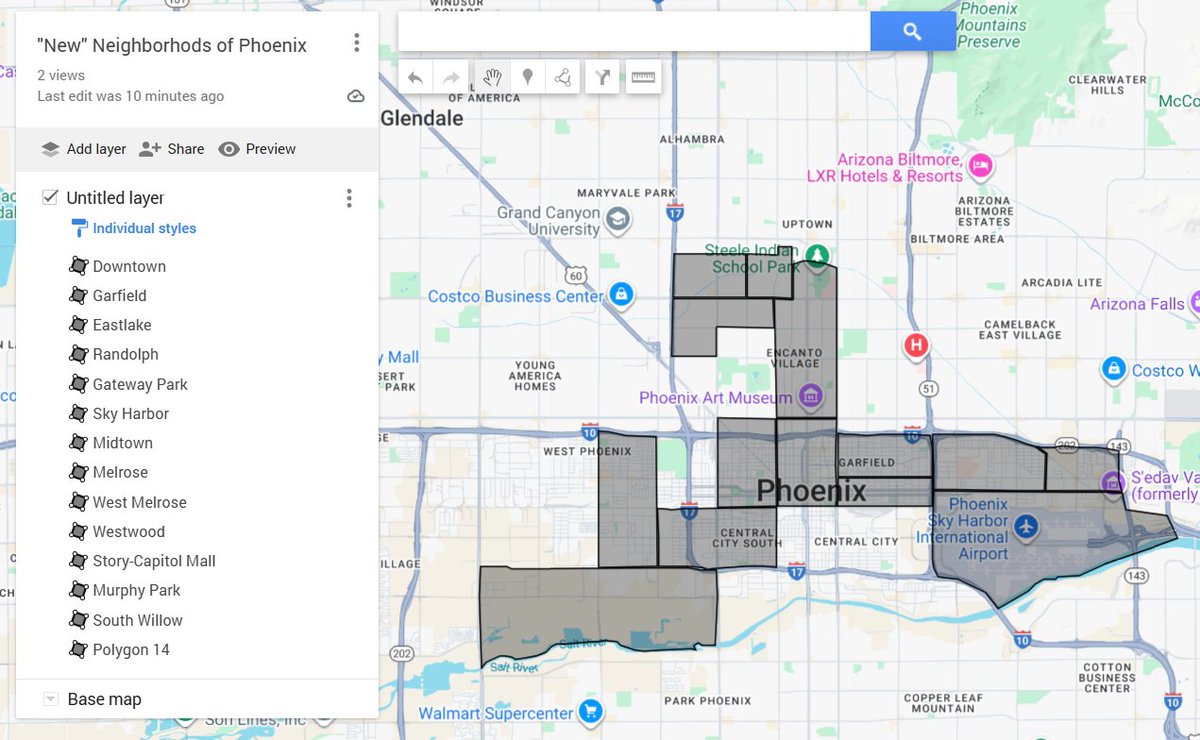Select Garfield polygon in layer list
This screenshot has width=1200, height=740.
(x=119, y=295)
